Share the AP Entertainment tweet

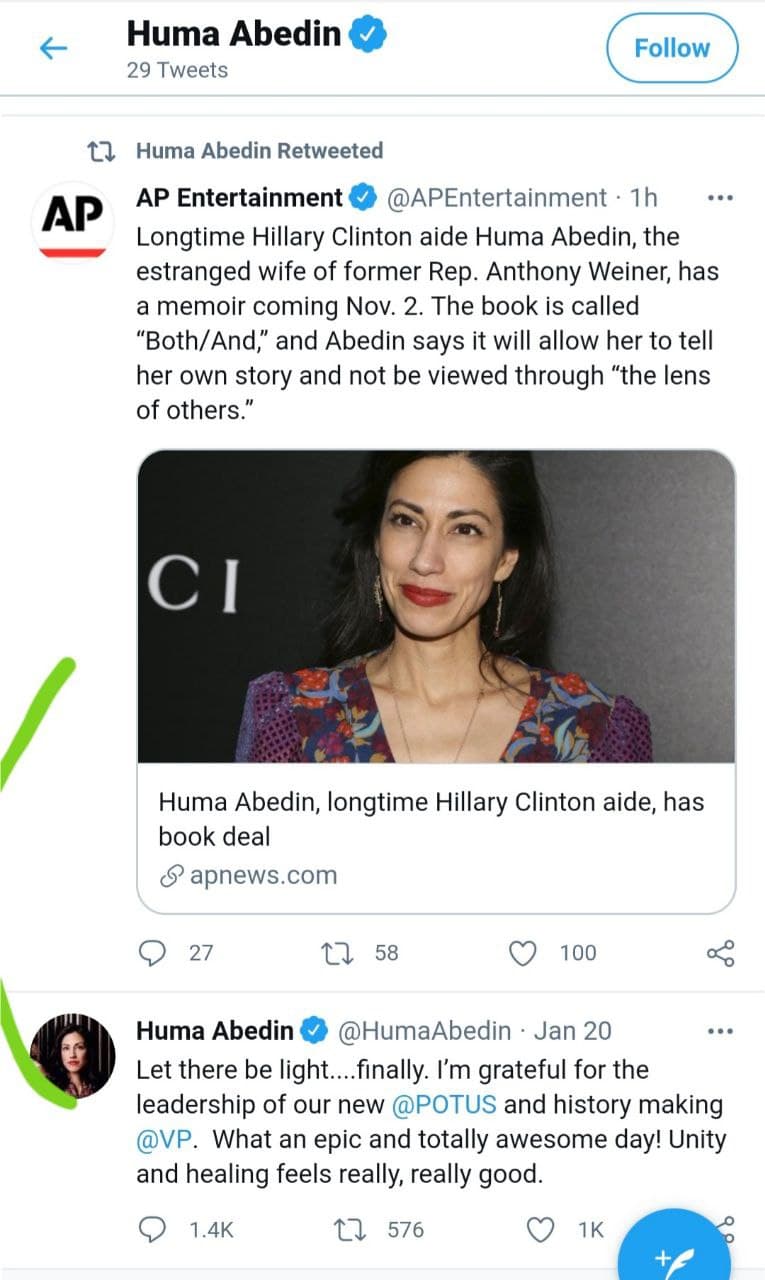click(720, 953)
